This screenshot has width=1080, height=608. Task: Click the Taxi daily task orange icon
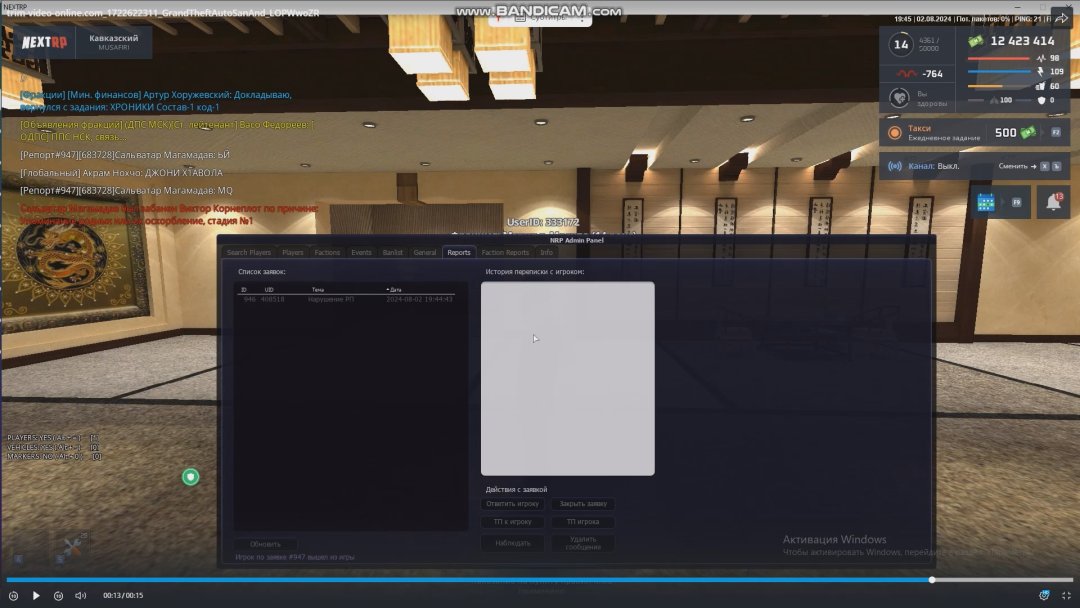tap(894, 133)
